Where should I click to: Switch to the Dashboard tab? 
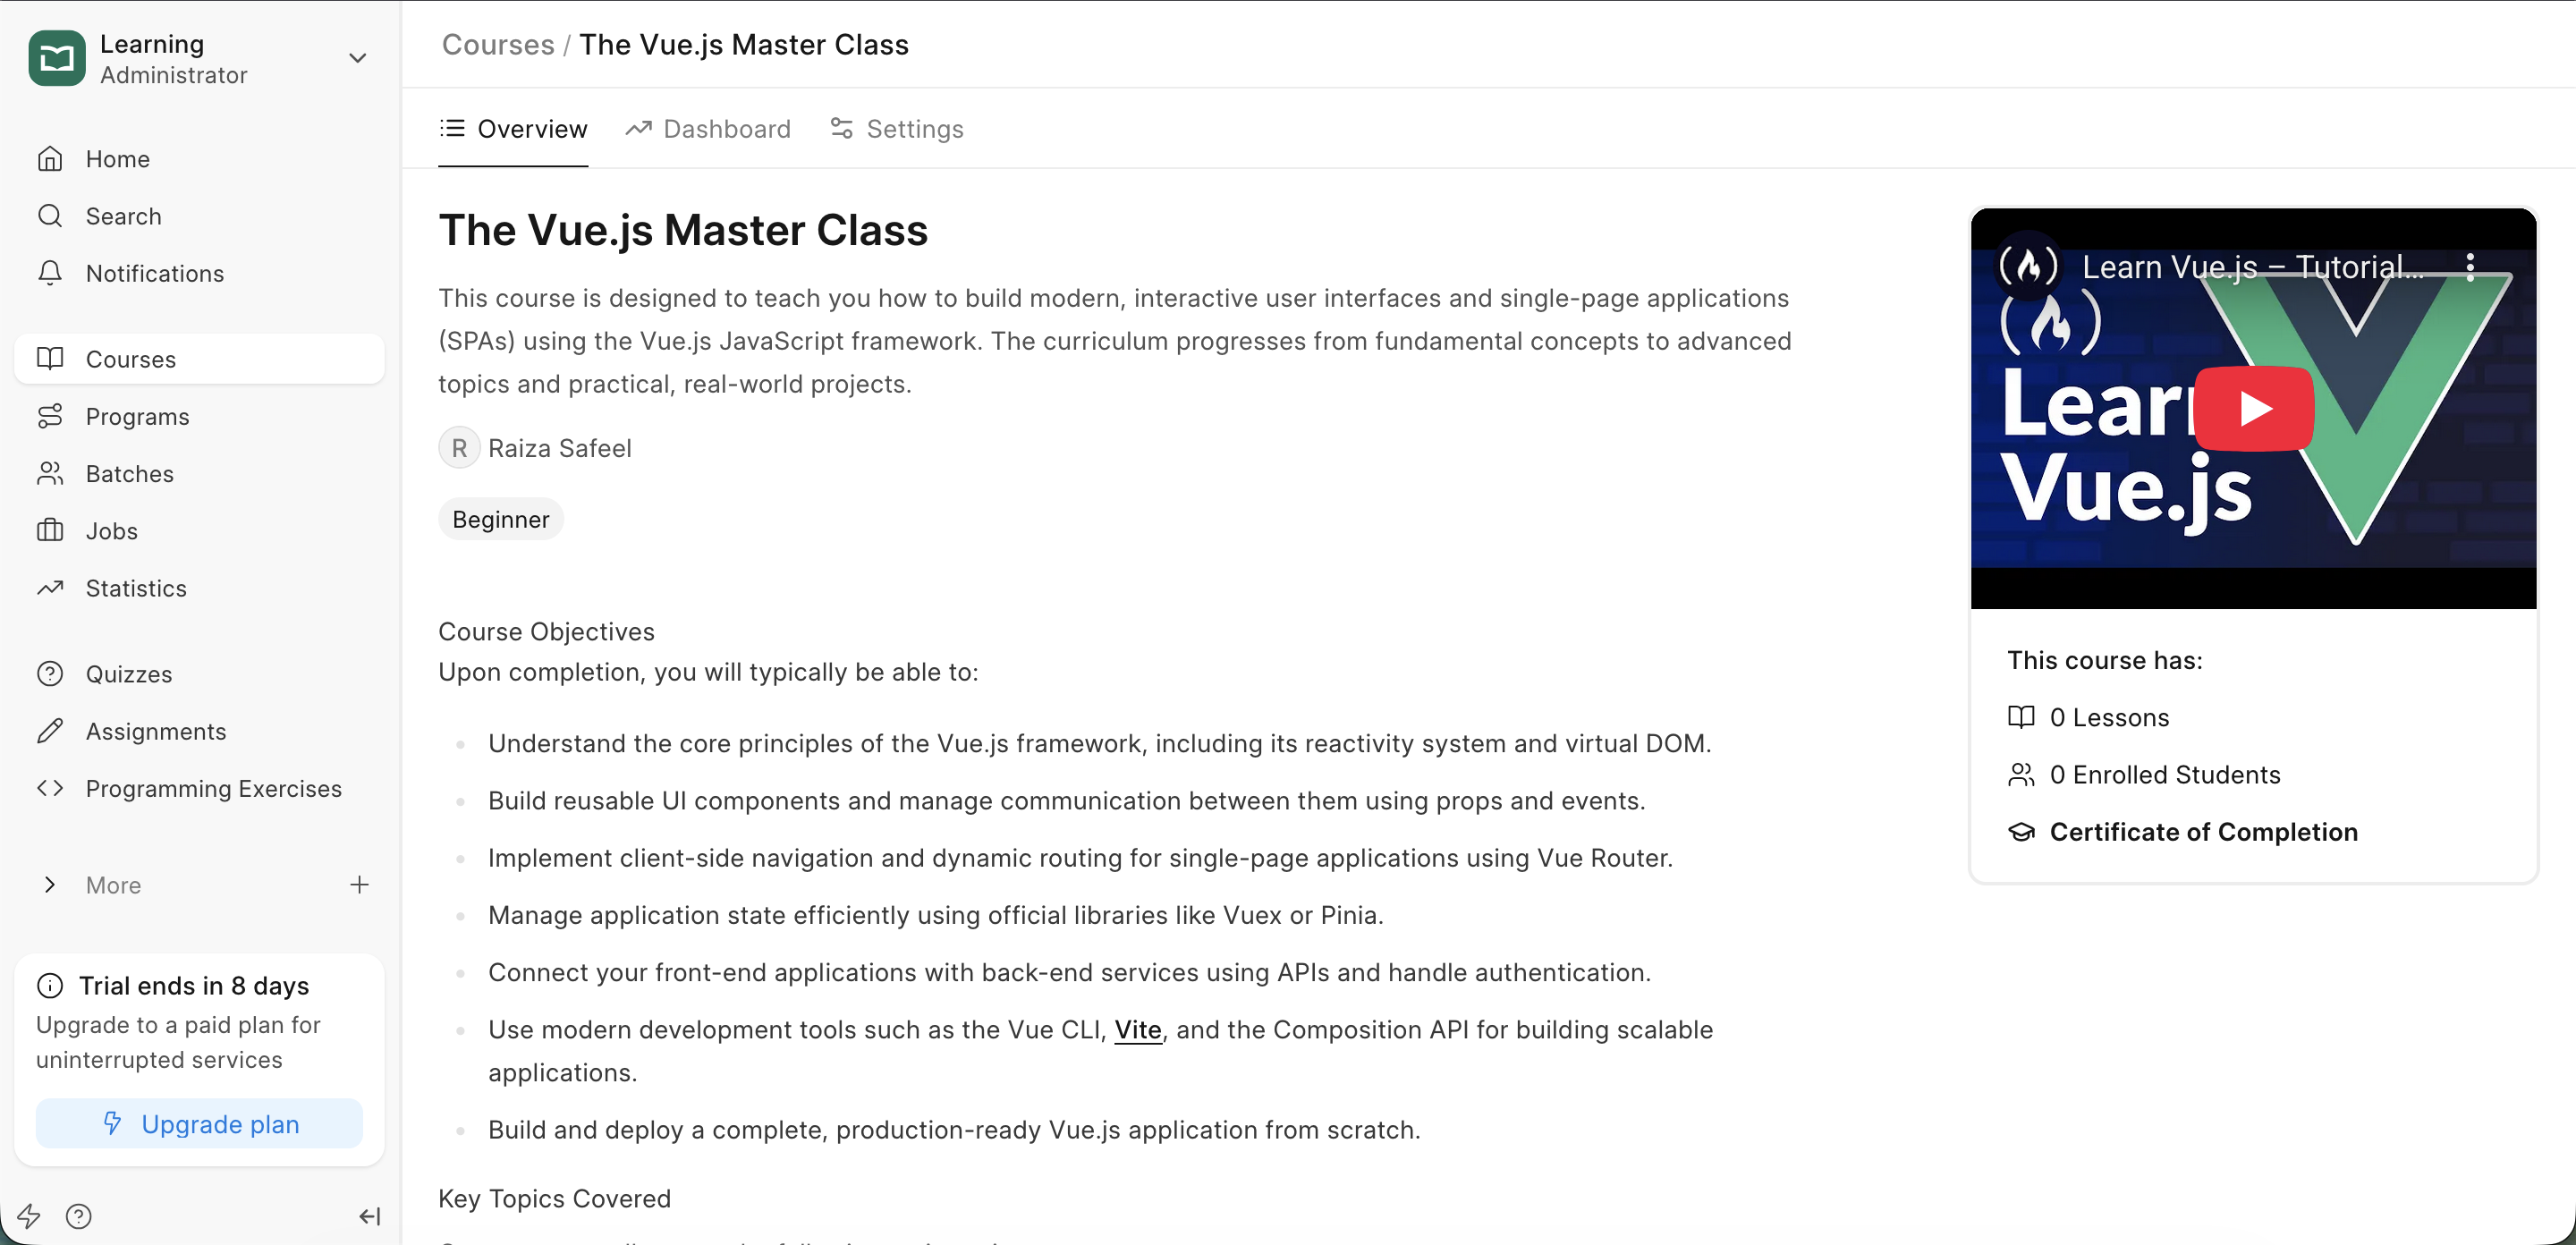click(x=708, y=129)
